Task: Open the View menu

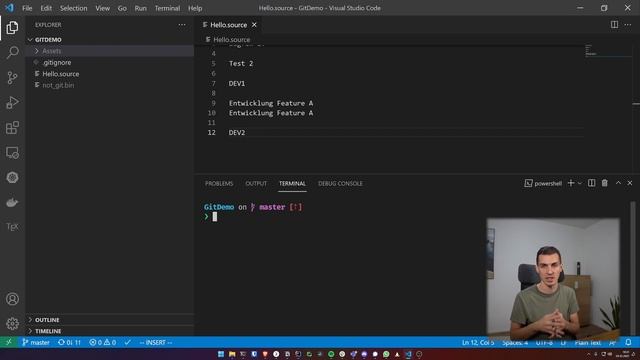Action: click(102, 8)
